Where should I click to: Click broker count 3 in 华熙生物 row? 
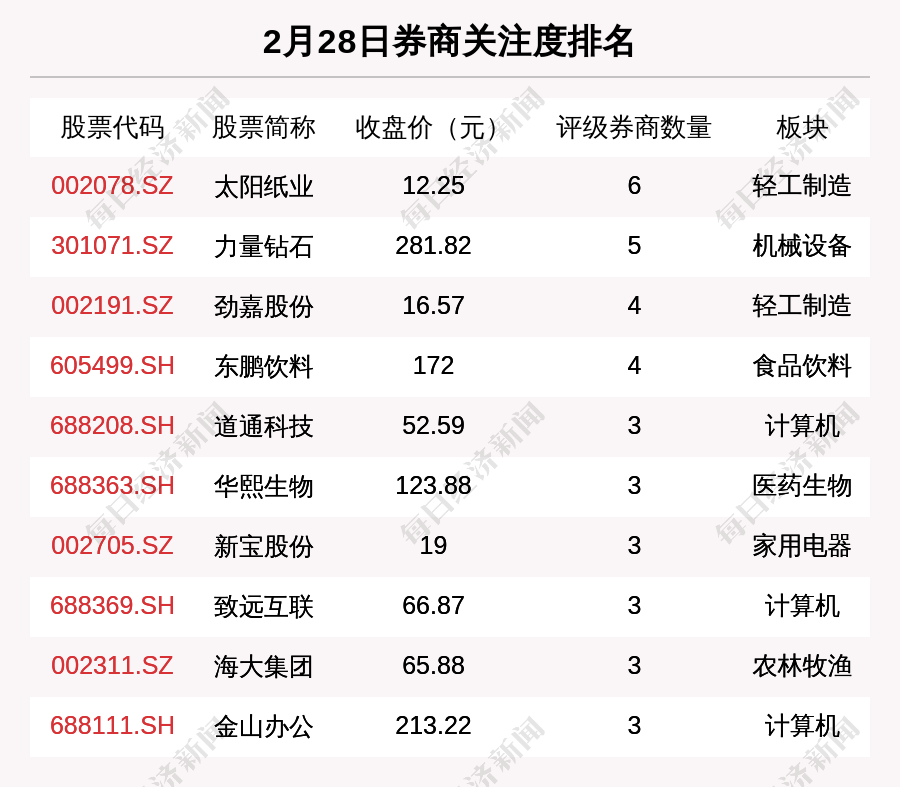pos(634,486)
